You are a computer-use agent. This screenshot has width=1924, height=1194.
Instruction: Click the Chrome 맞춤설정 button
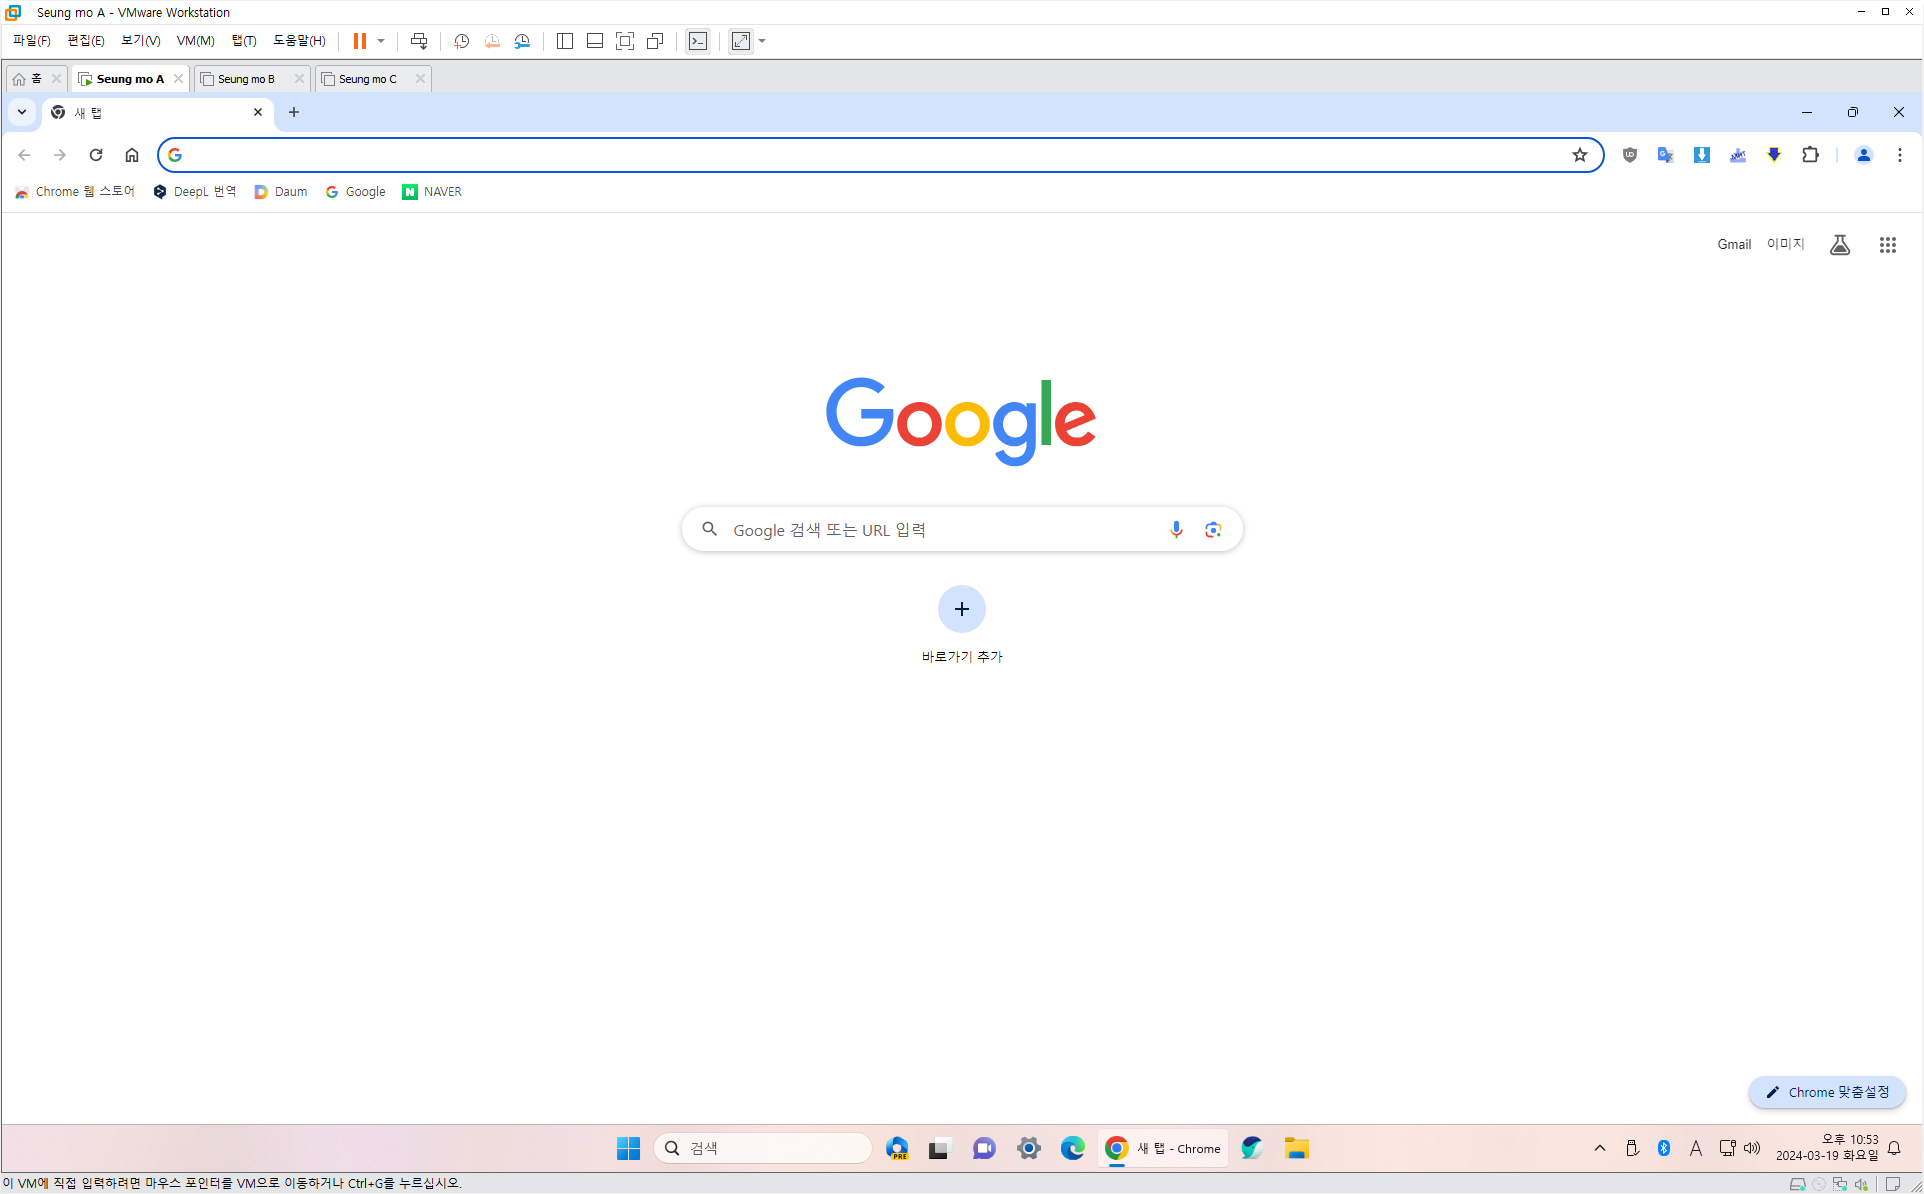[1827, 1092]
